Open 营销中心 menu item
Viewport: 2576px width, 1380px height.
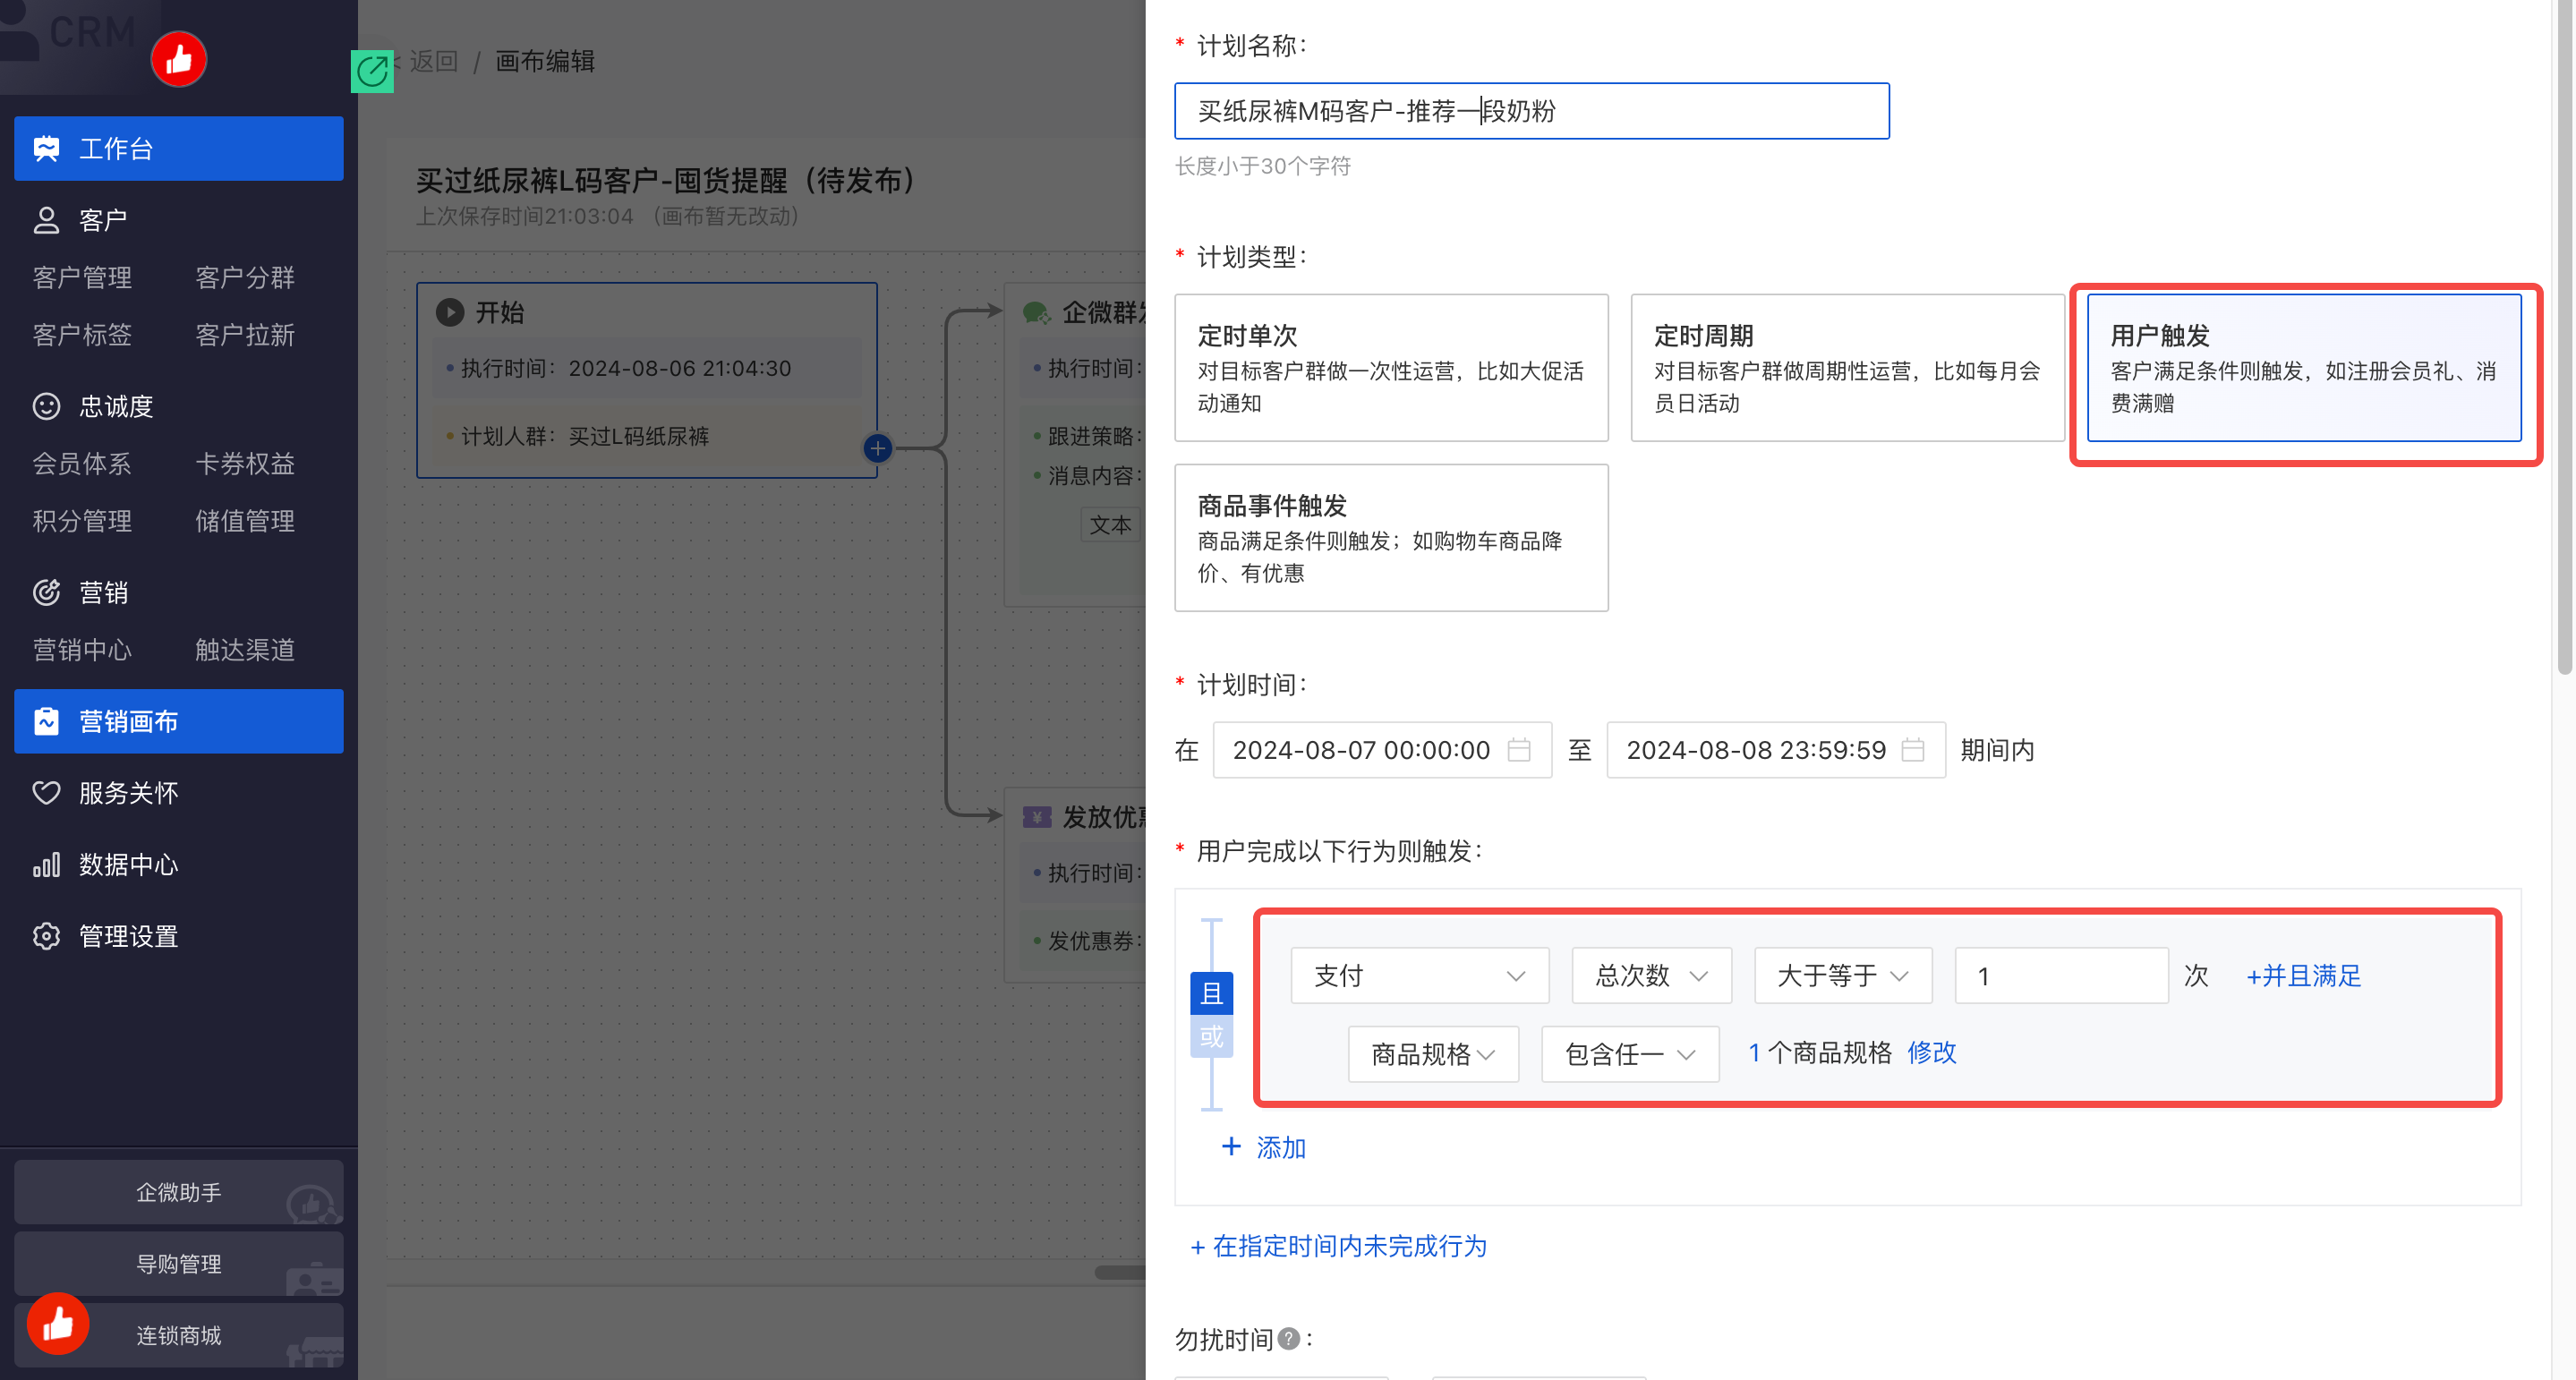tap(82, 650)
